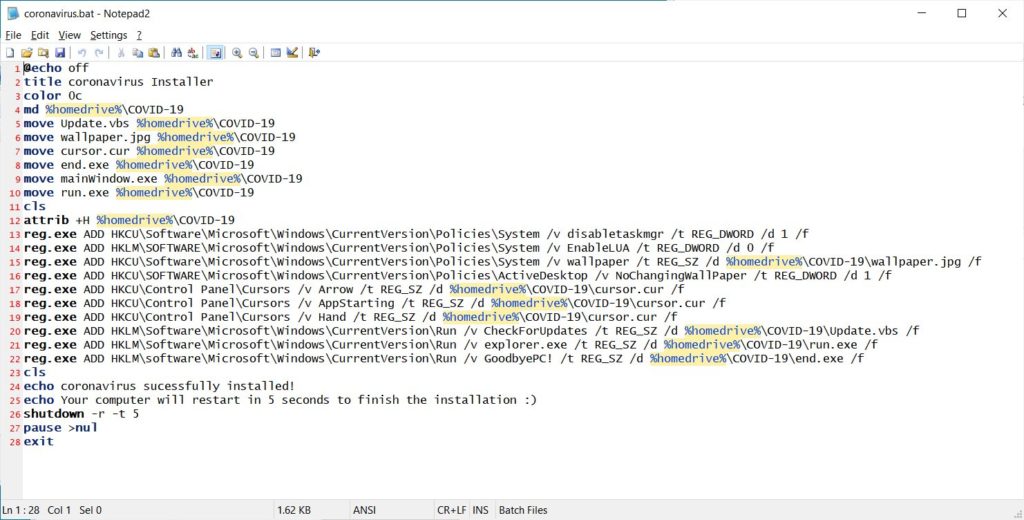Click the ANSI encoding status entry

364,510
